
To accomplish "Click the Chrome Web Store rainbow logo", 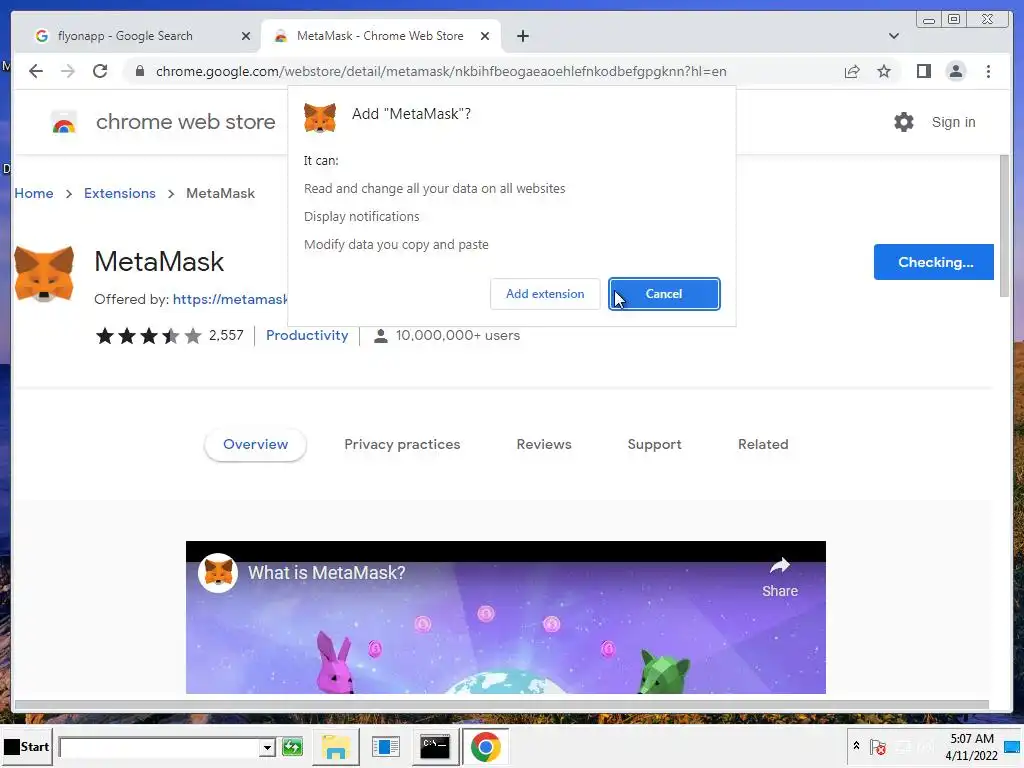I will [64, 122].
